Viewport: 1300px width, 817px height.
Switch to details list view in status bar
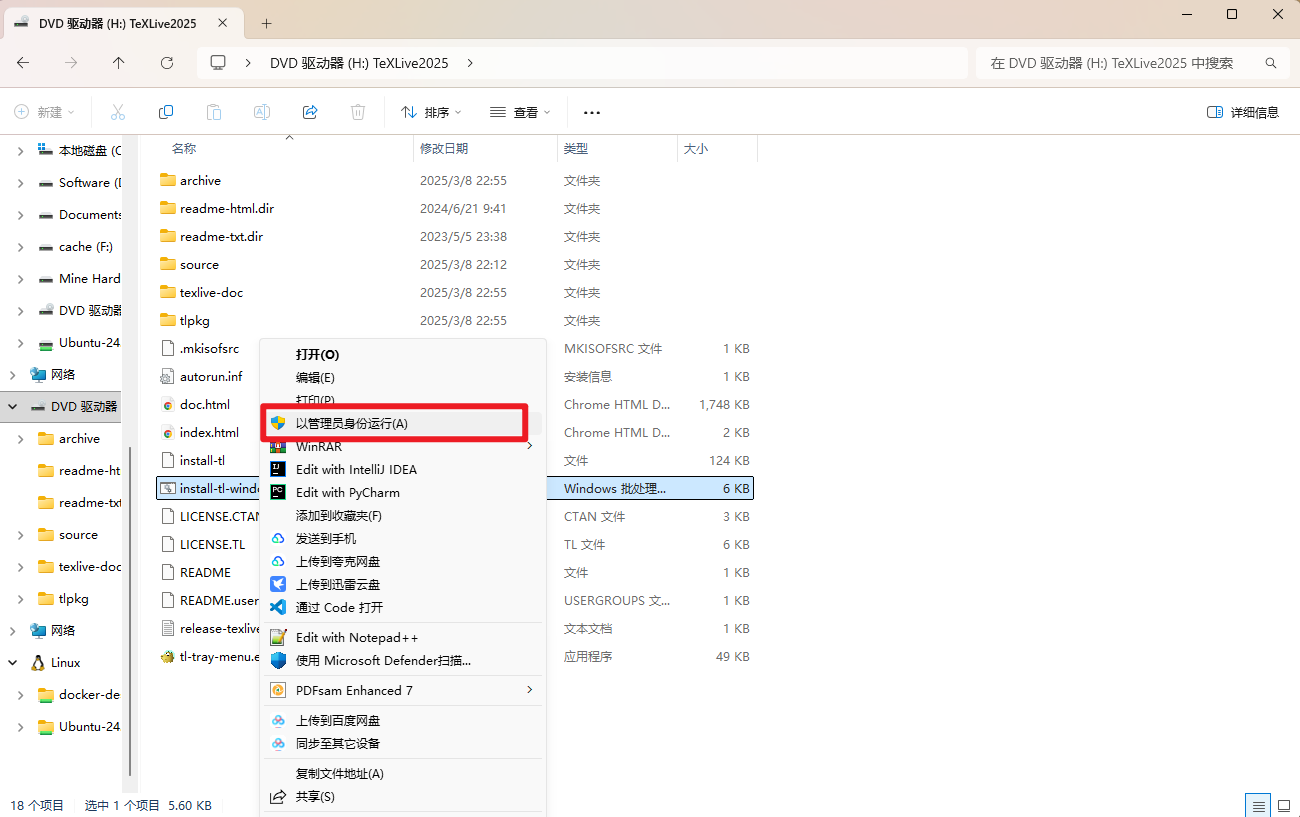pyautogui.click(x=1257, y=805)
